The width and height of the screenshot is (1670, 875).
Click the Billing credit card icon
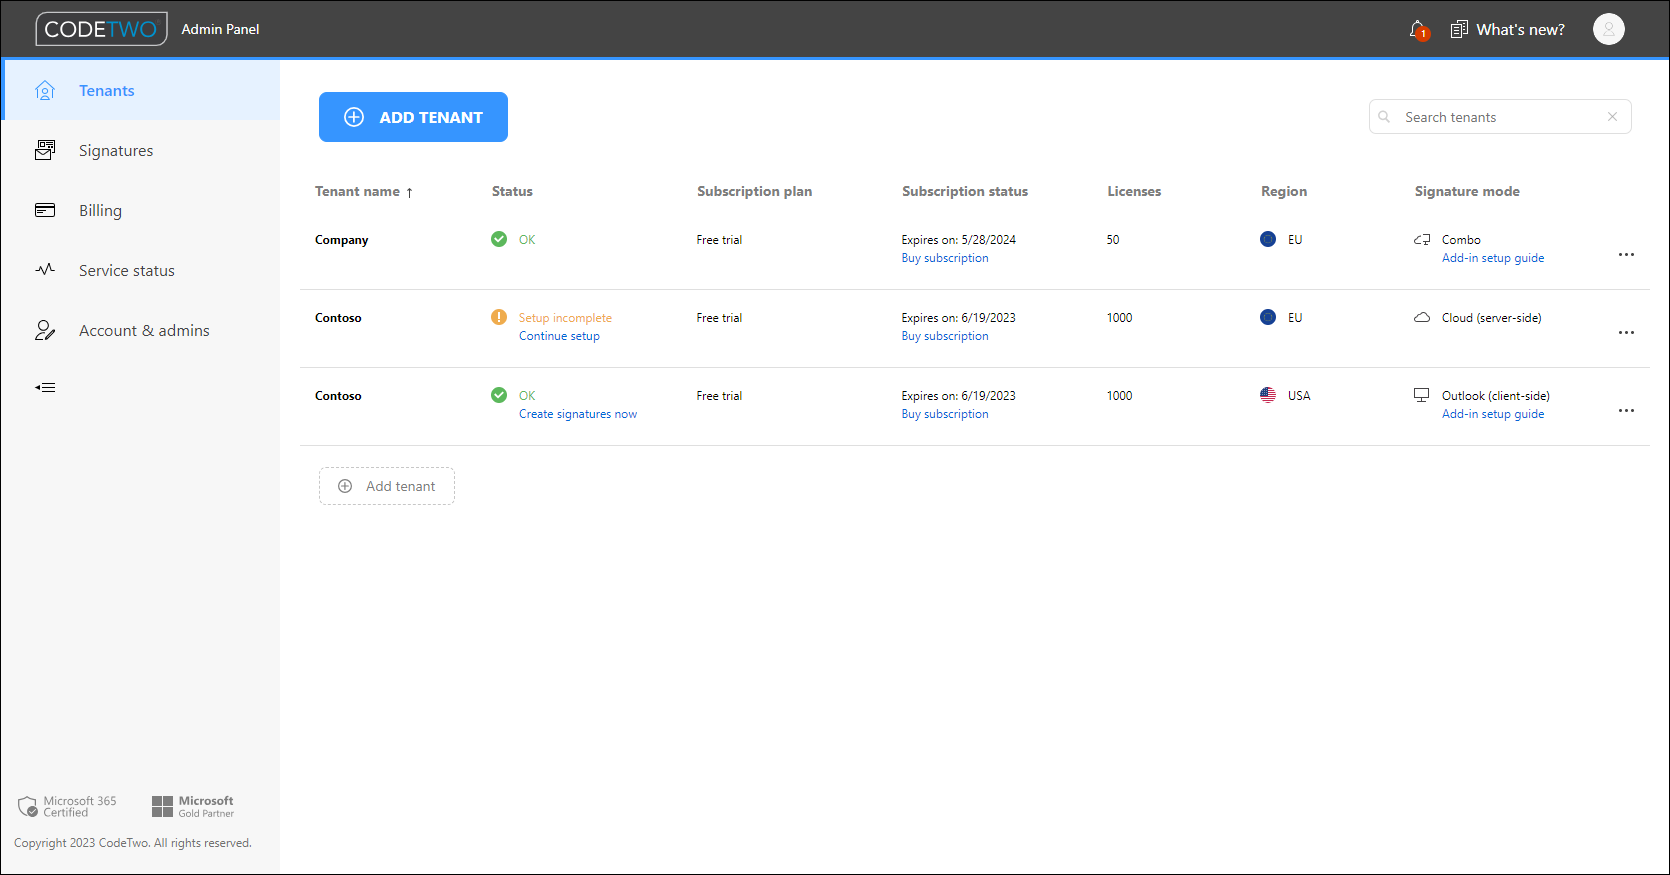coord(45,210)
